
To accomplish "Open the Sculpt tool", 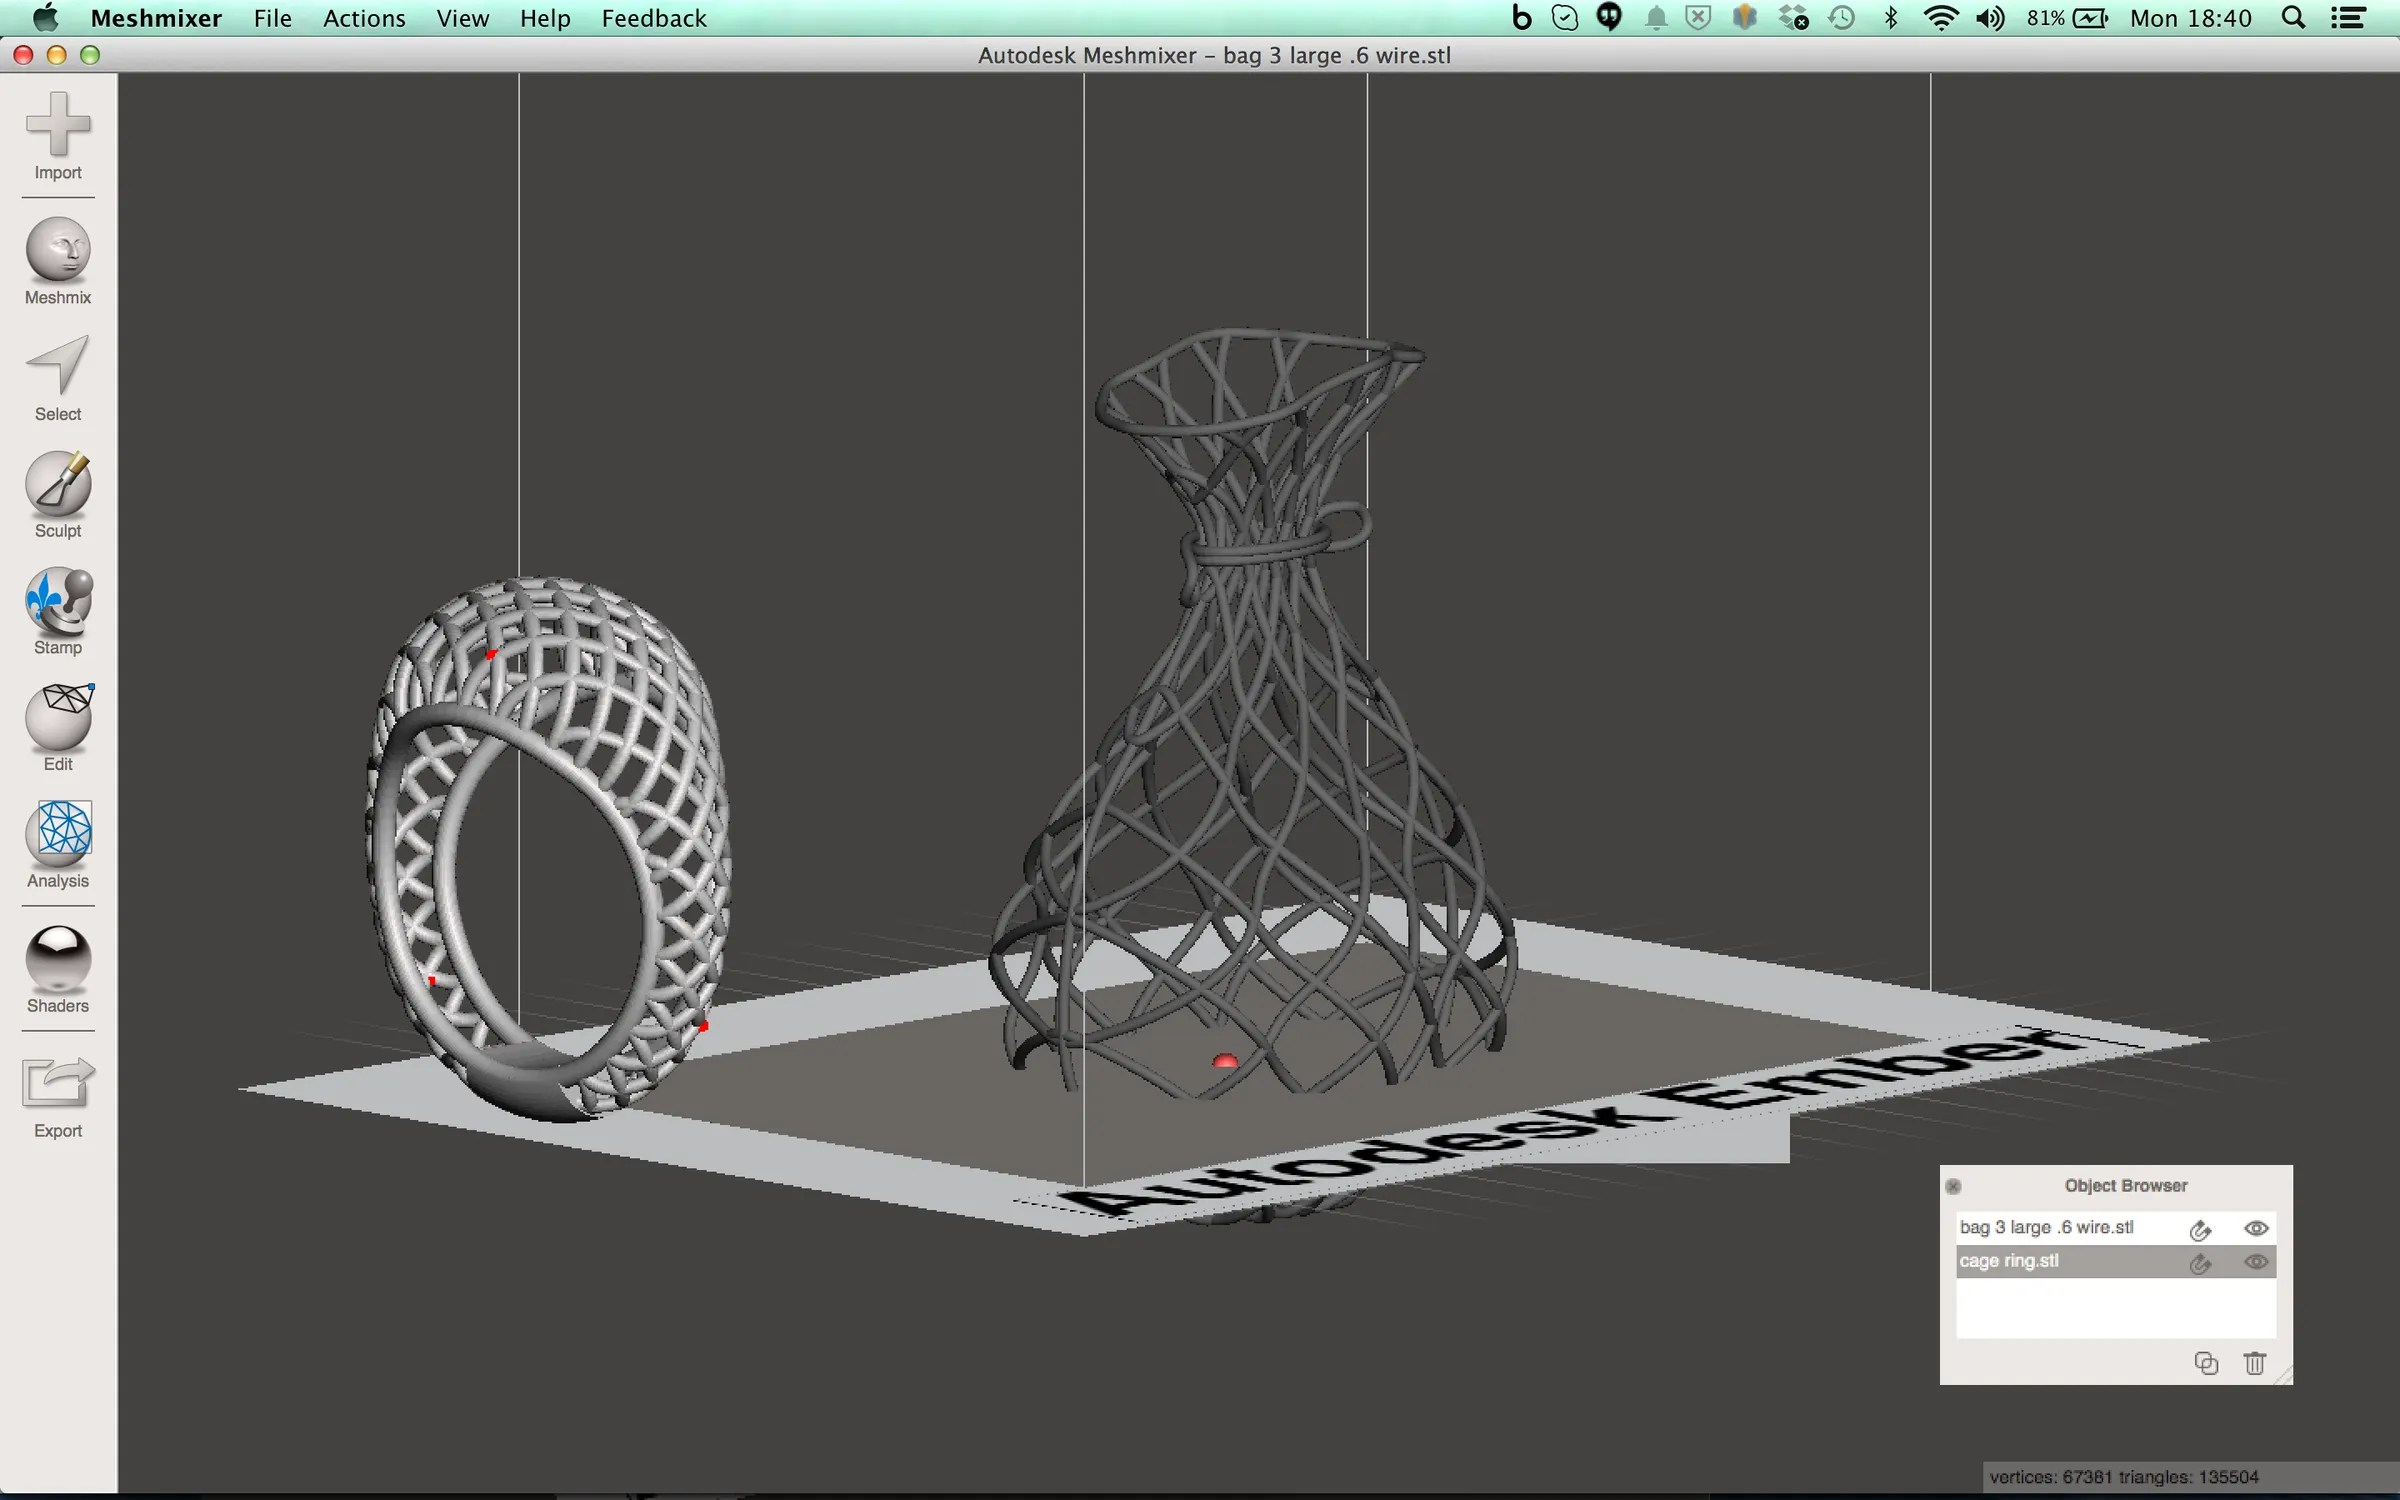I will tap(58, 495).
